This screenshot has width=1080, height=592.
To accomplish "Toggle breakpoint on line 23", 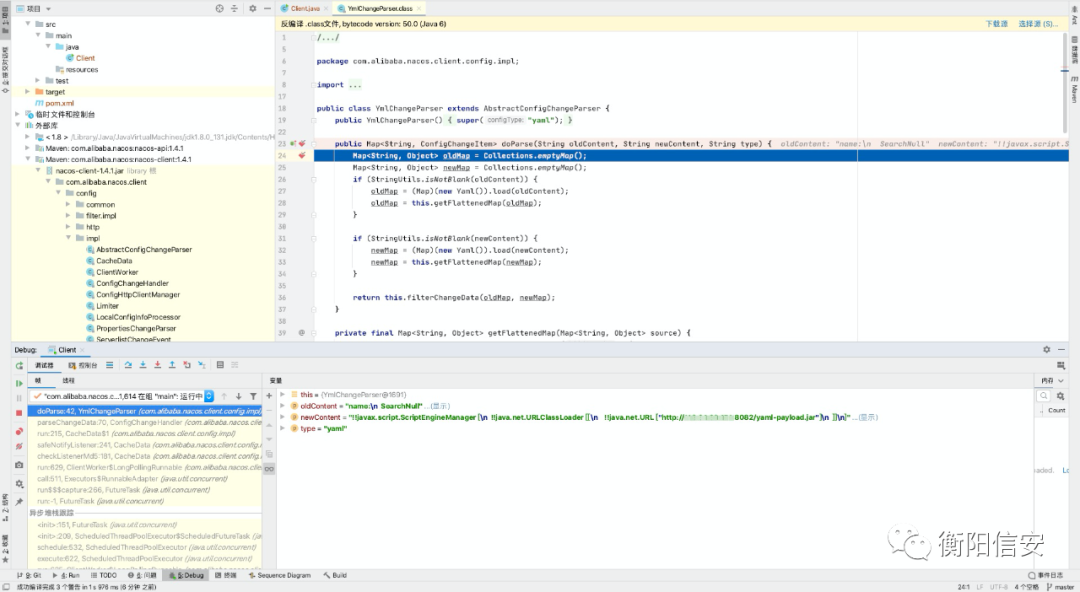I will click(302, 143).
